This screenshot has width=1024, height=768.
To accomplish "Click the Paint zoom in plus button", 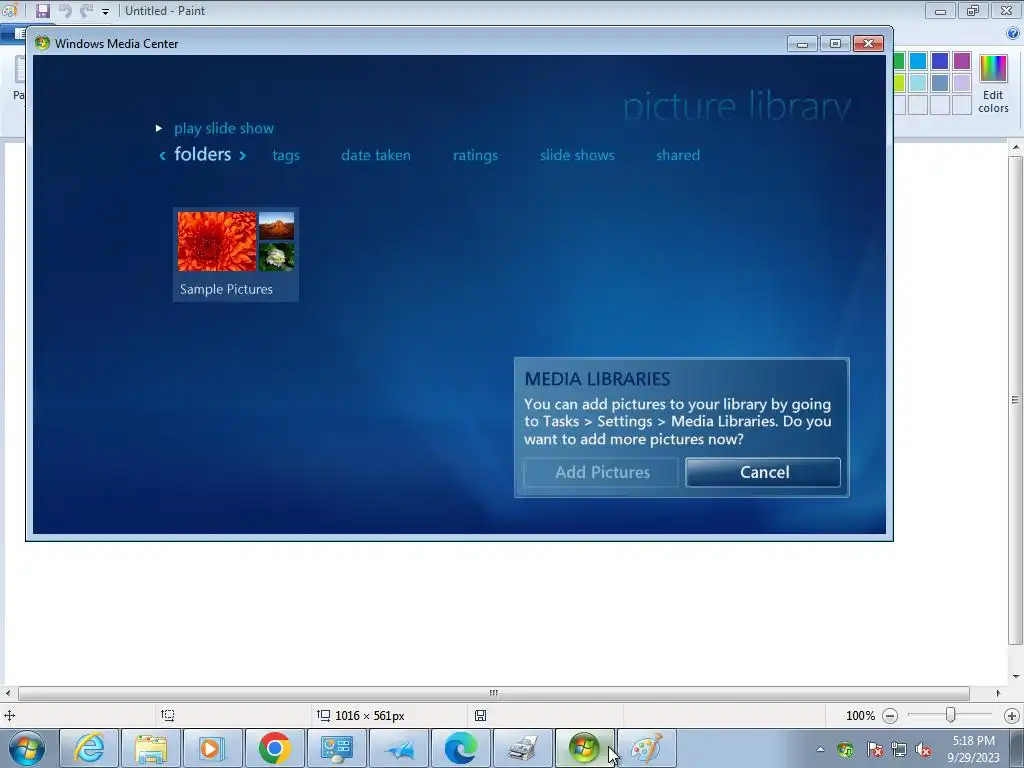I will pyautogui.click(x=1012, y=716).
